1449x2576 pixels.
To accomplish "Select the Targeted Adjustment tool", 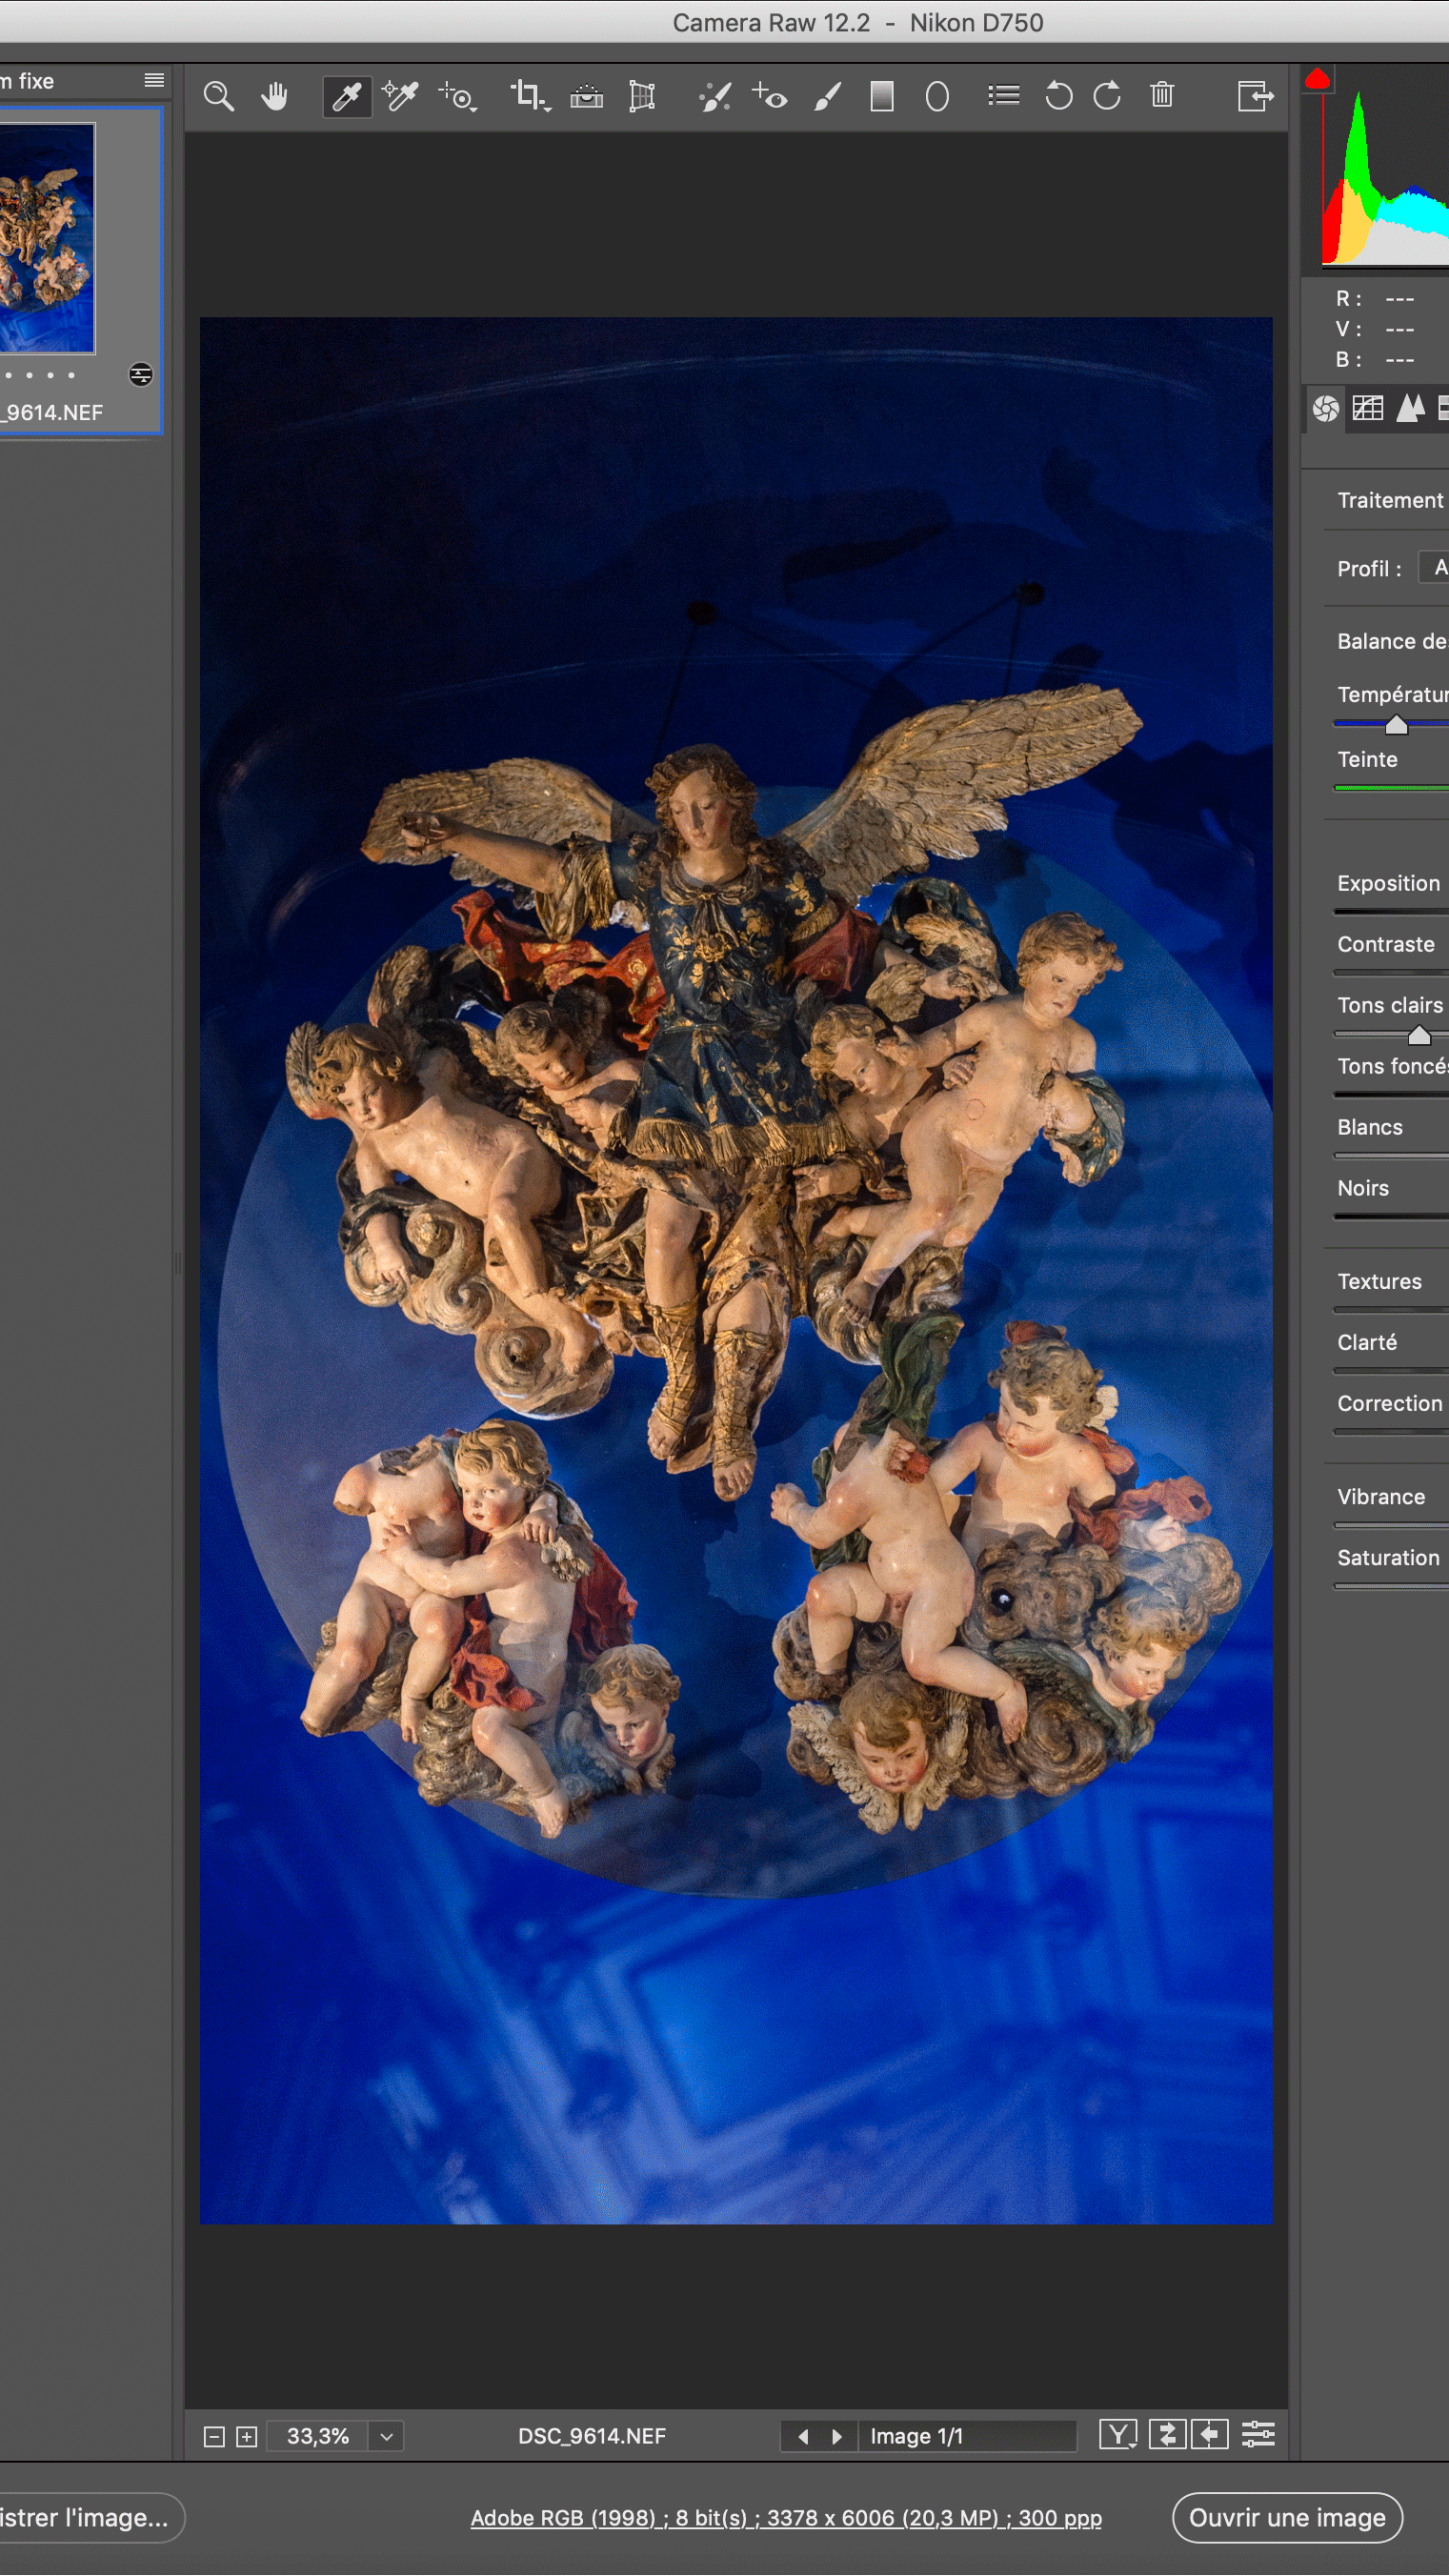I will 458,97.
